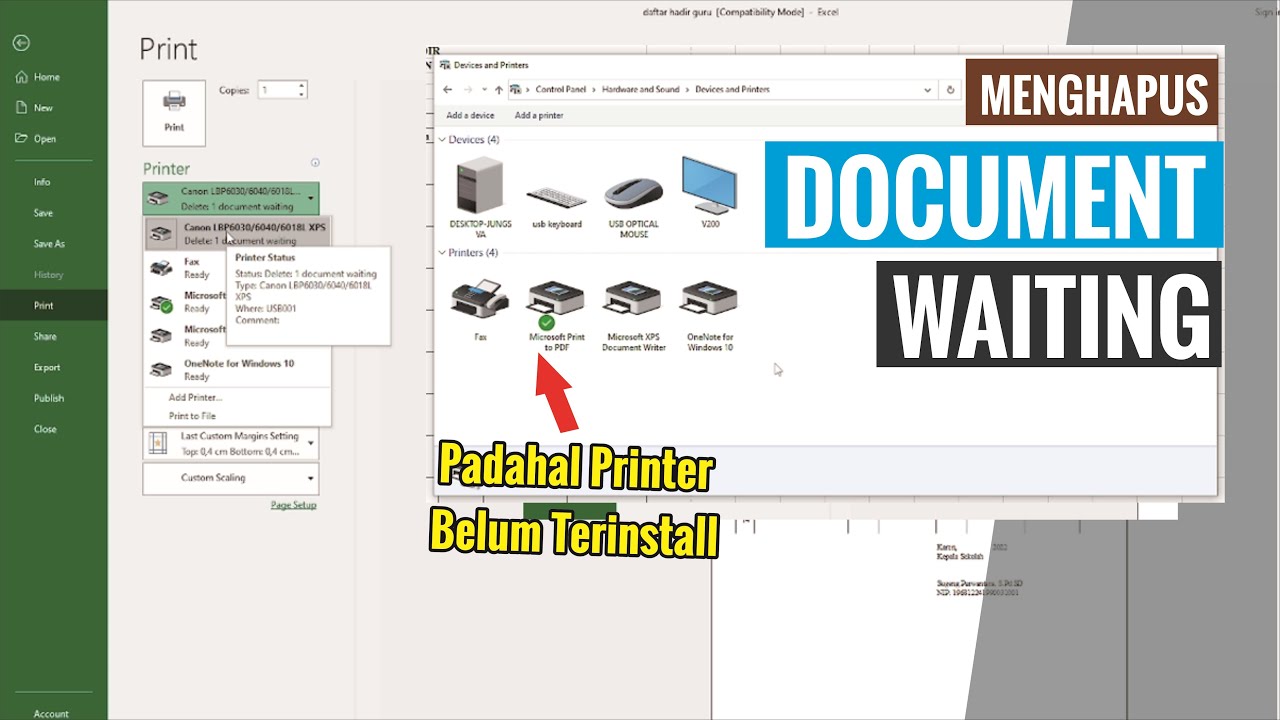Click the Up arrow in Devices and Printers
Screen dimensions: 1280x720
[x=499, y=89]
